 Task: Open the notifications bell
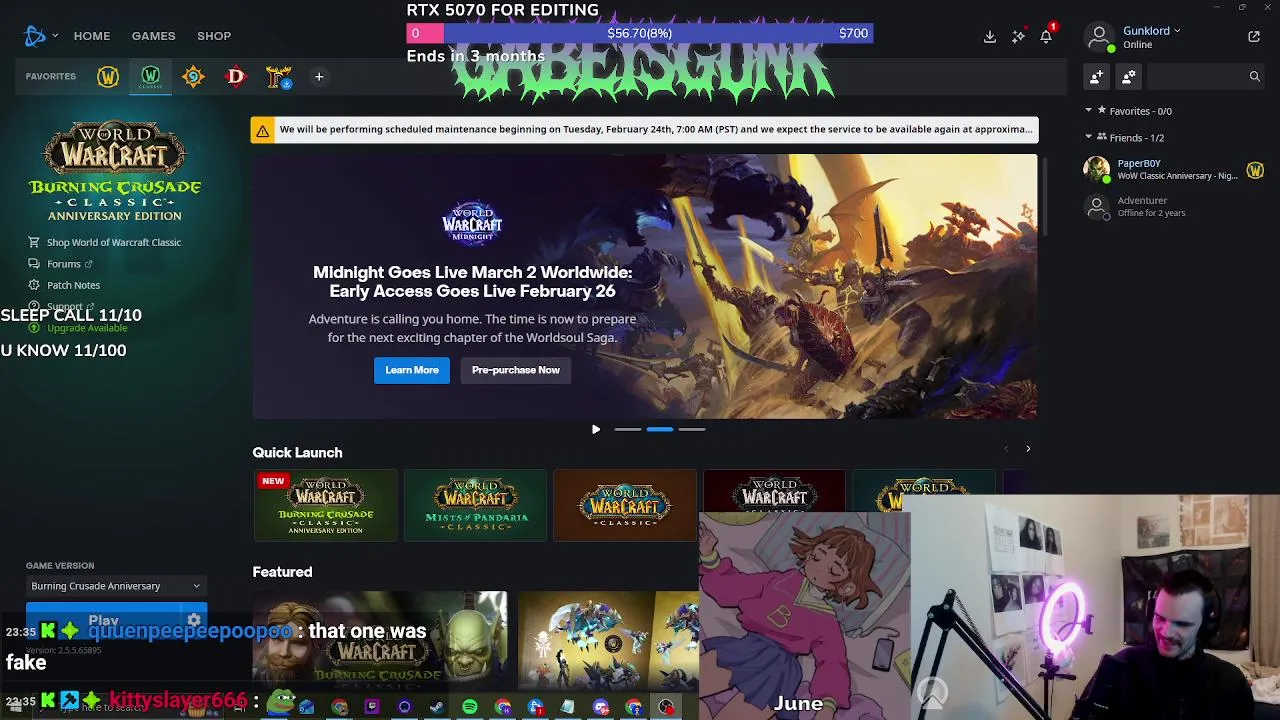1046,36
